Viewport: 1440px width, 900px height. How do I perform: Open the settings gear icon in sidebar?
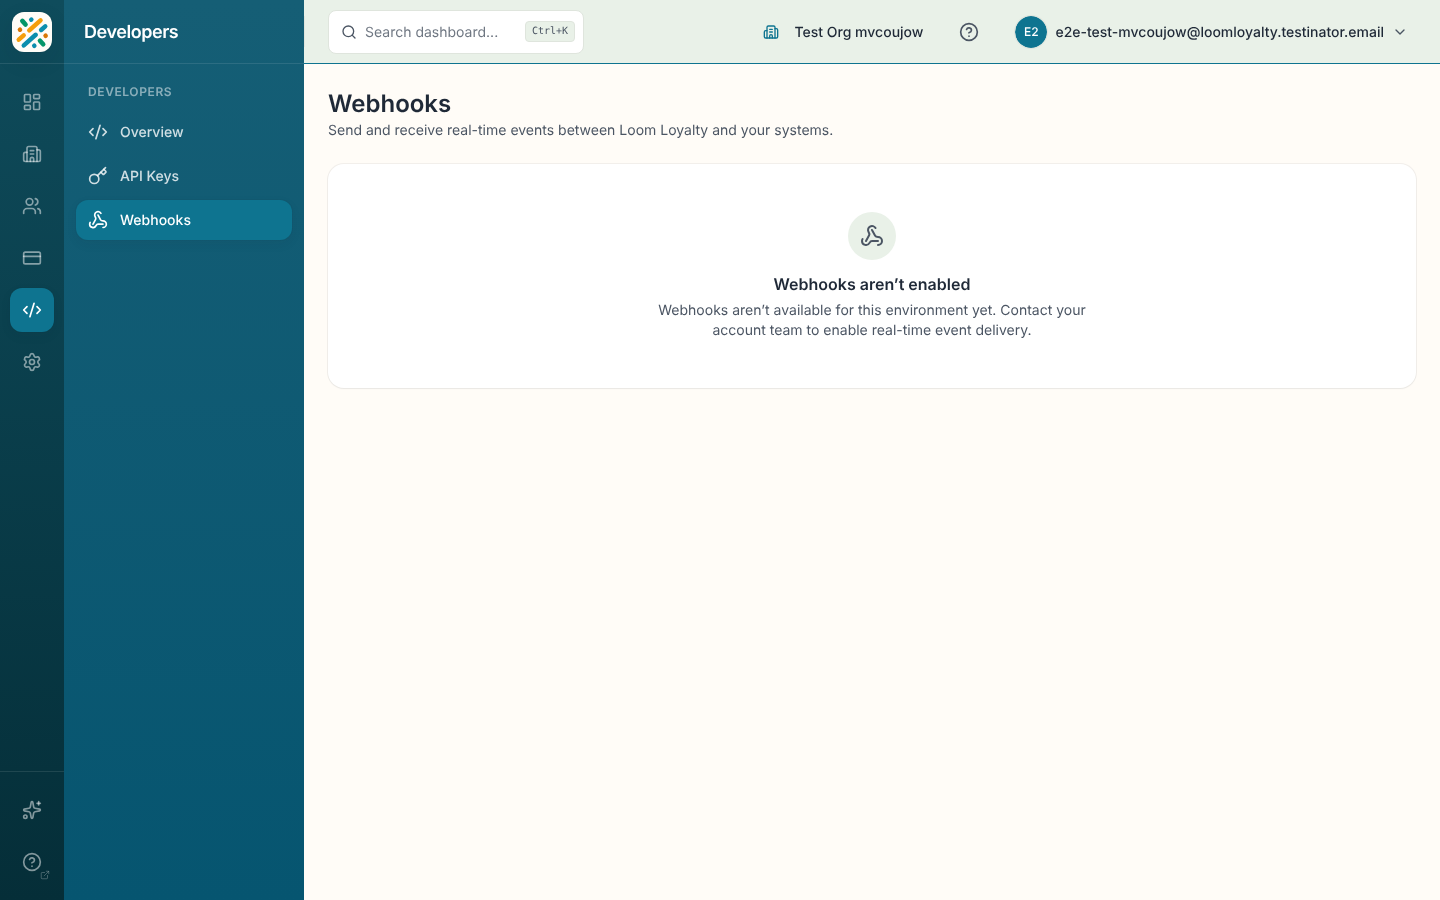tap(32, 362)
